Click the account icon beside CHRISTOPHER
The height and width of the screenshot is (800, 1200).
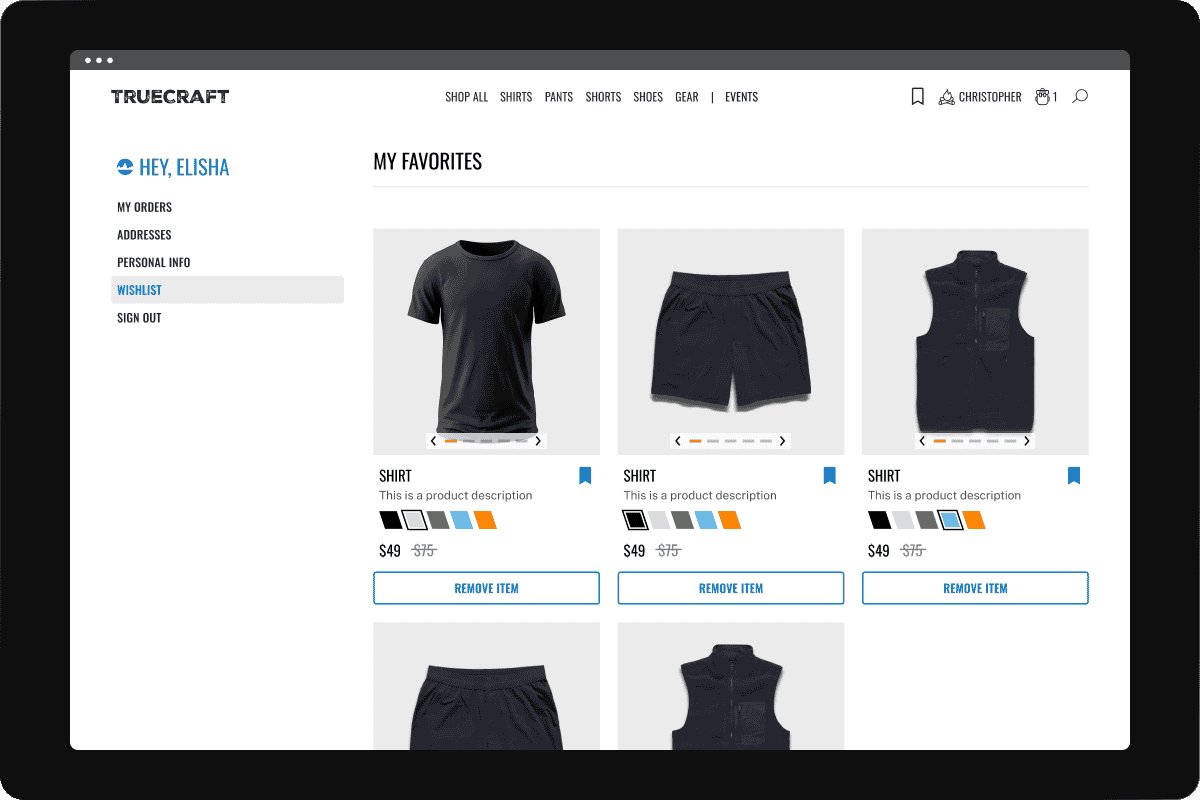point(946,97)
